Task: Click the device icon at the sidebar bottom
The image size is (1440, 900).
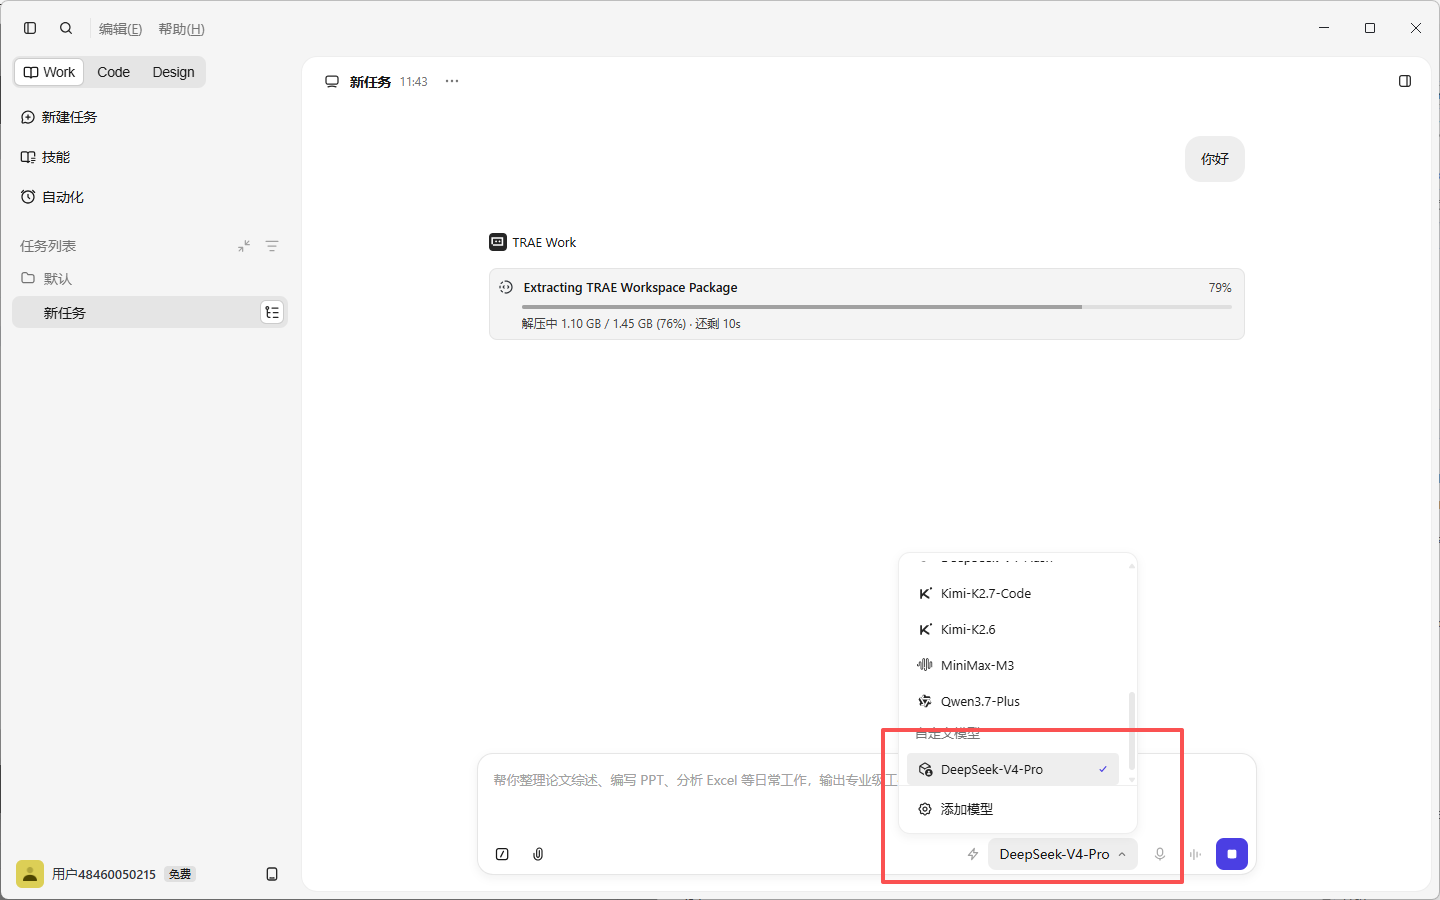Action: (x=272, y=874)
